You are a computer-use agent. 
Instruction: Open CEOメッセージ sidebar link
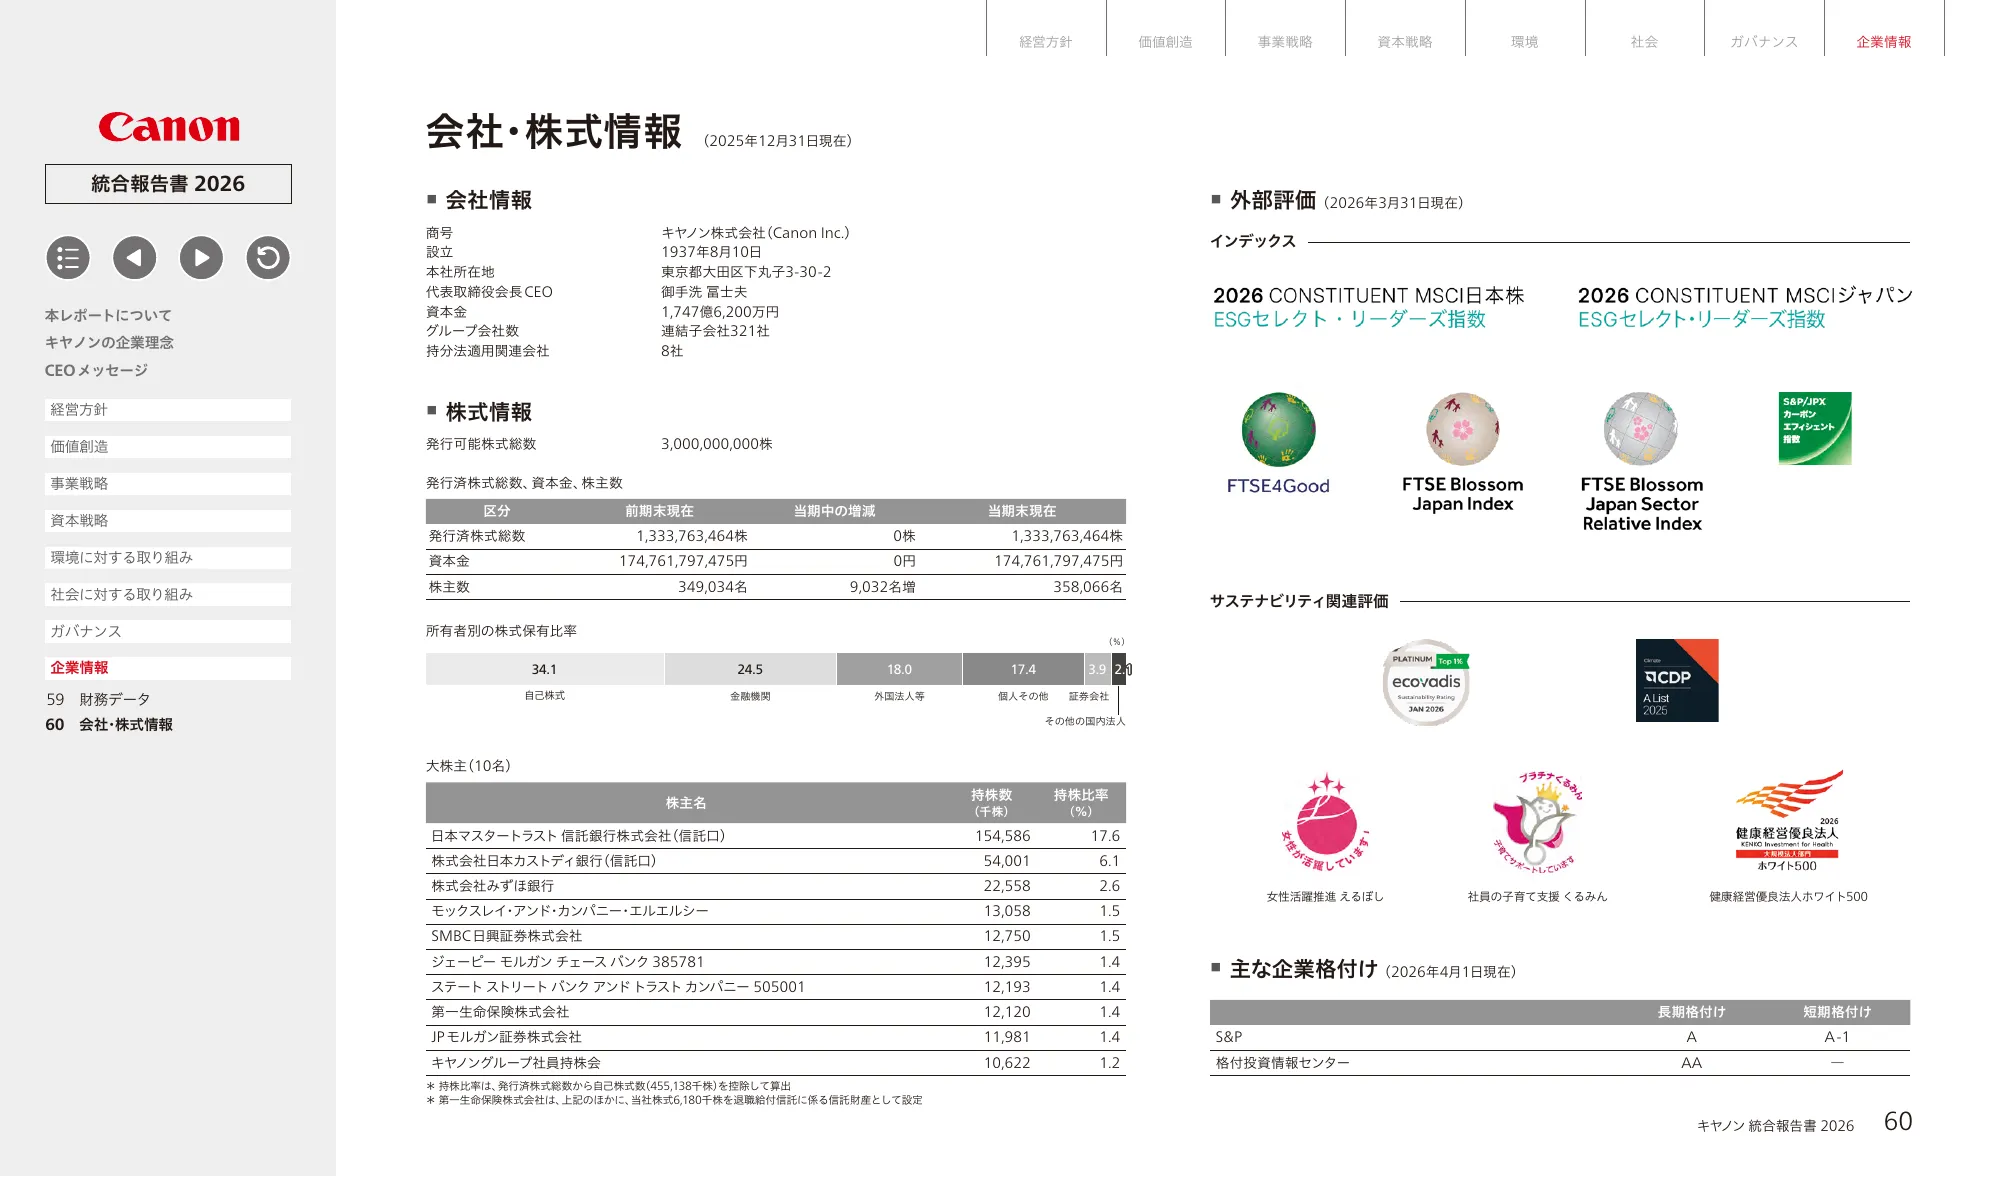pyautogui.click(x=96, y=370)
